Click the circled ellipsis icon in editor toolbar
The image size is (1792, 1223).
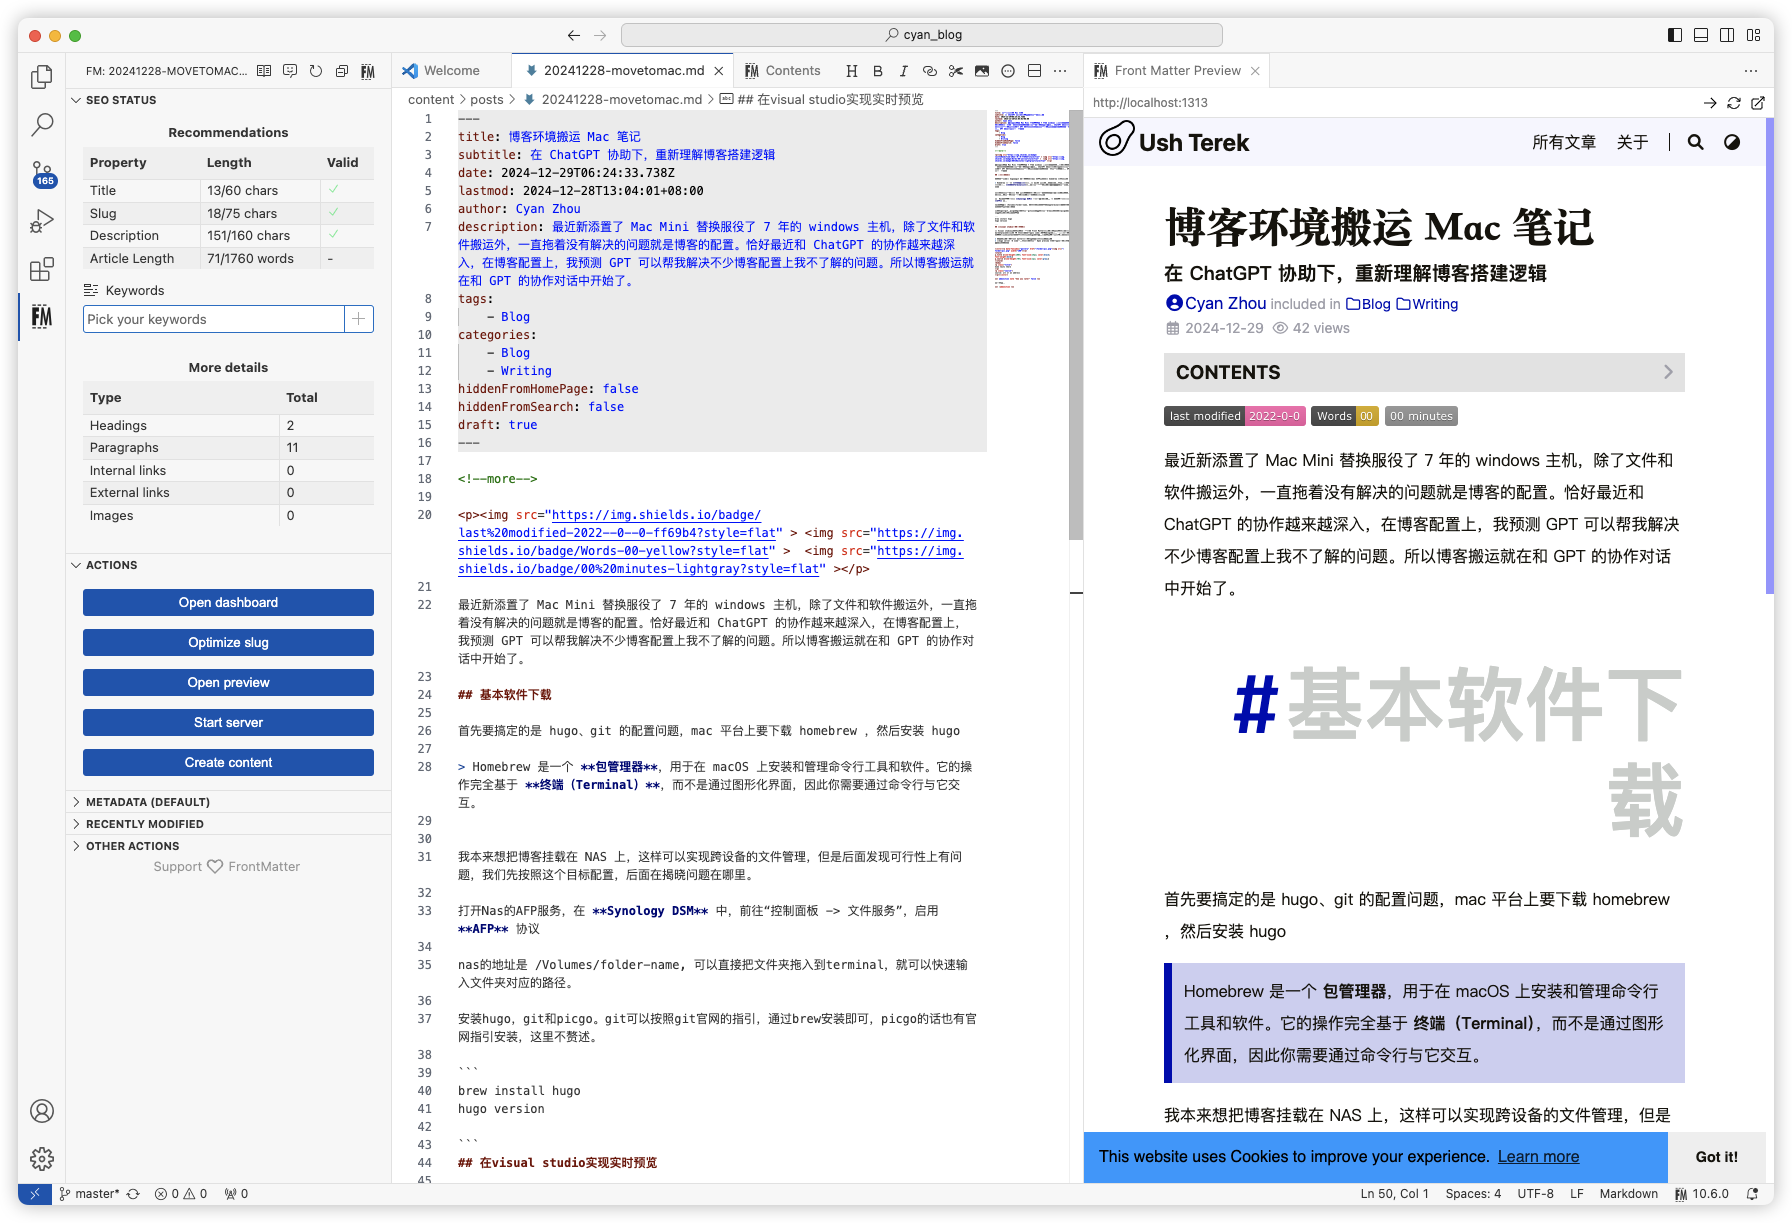(x=1008, y=71)
